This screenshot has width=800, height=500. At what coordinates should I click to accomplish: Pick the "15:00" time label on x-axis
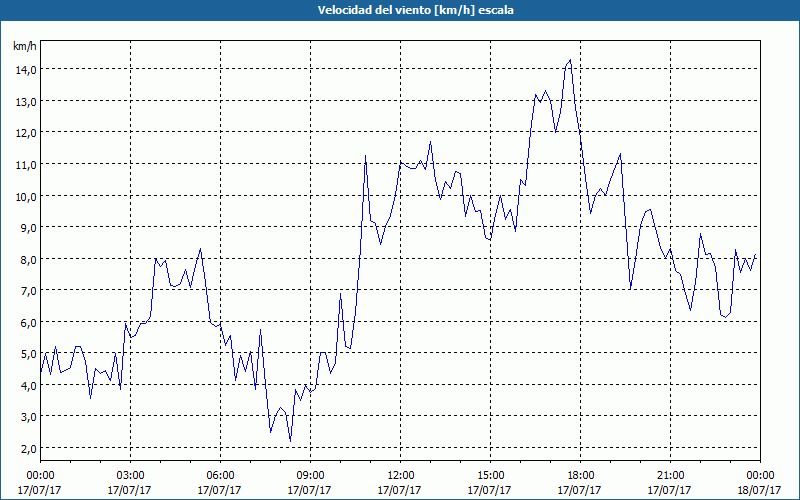pyautogui.click(x=490, y=476)
